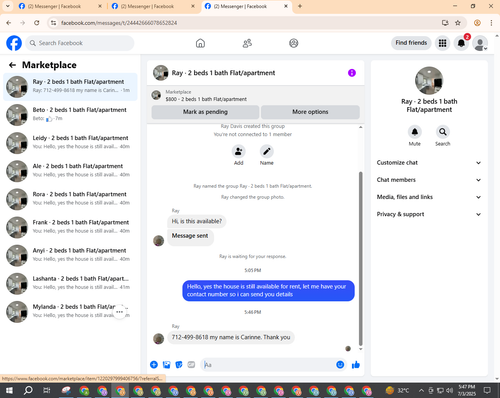Open the Chrome tab search dropdown
500x398 pixels.
(x=7, y=6)
